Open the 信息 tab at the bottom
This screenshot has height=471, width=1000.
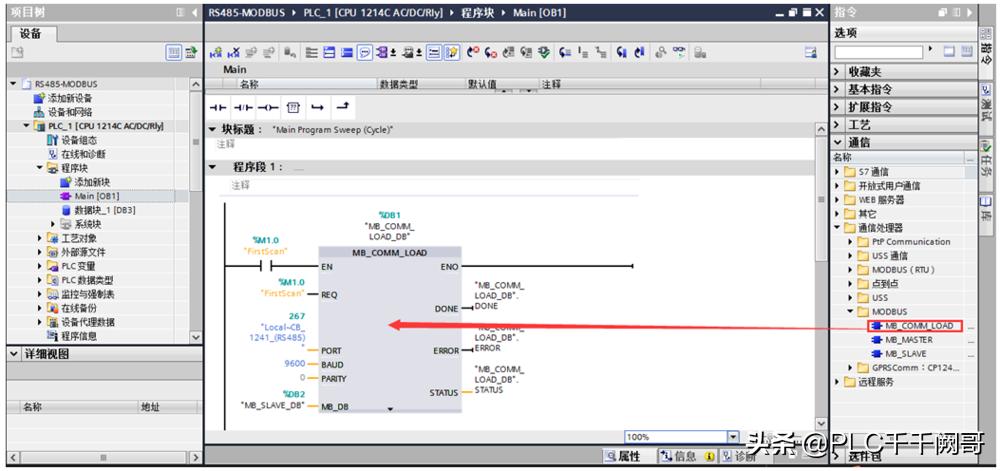677,457
